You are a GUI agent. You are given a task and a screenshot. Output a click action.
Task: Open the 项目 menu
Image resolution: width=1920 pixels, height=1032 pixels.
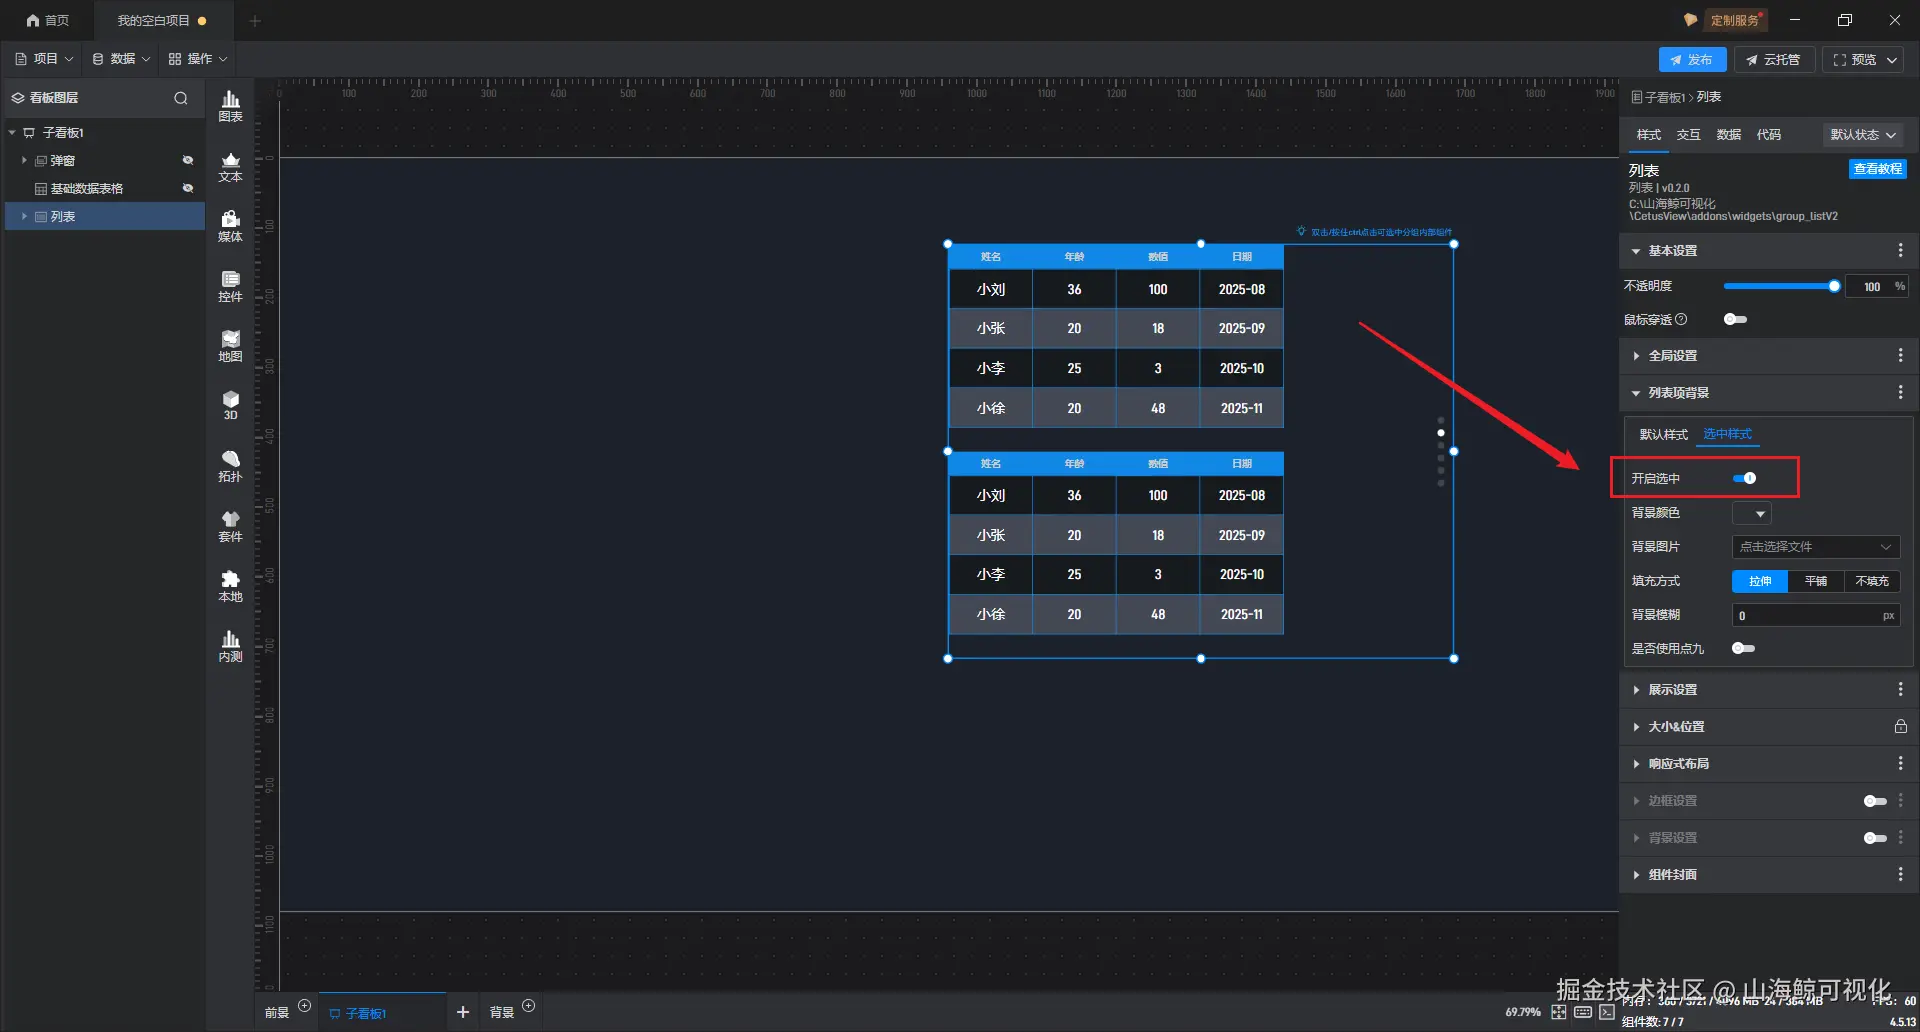coord(44,59)
